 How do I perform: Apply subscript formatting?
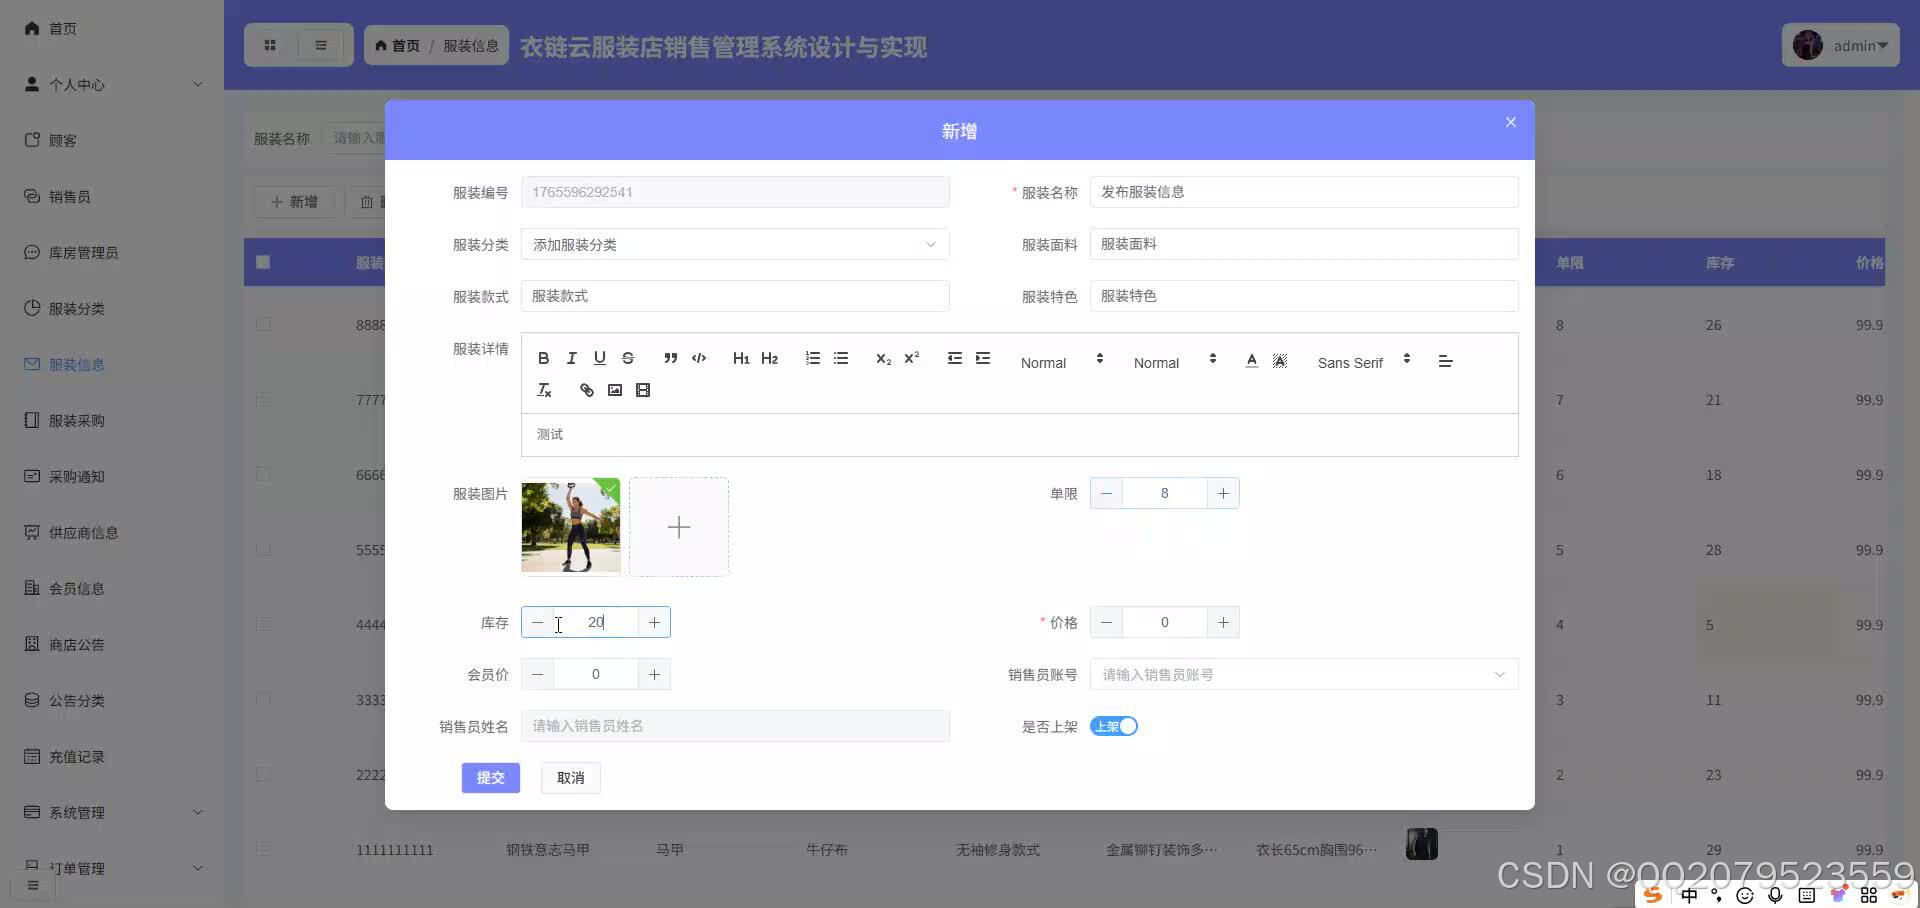click(x=883, y=358)
